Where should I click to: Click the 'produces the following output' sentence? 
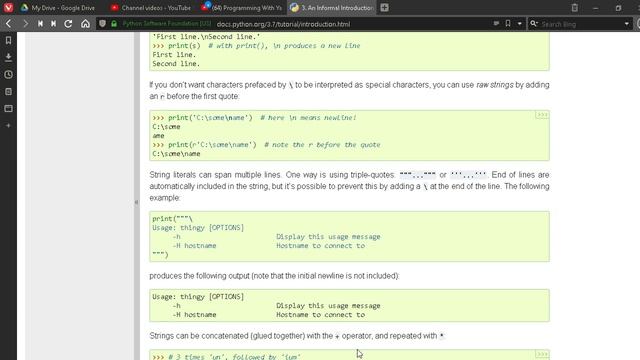pyautogui.click(x=274, y=276)
